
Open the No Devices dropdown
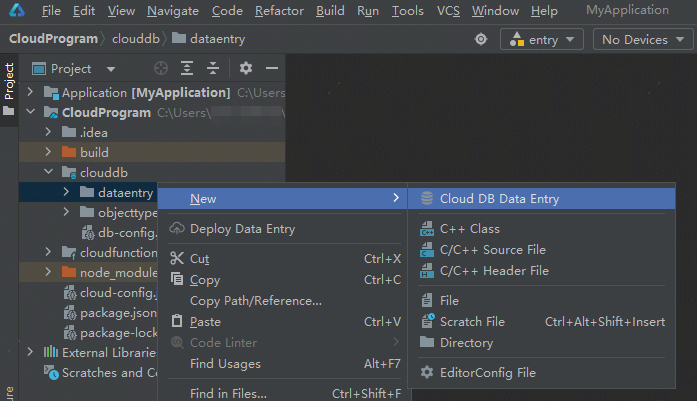click(643, 40)
